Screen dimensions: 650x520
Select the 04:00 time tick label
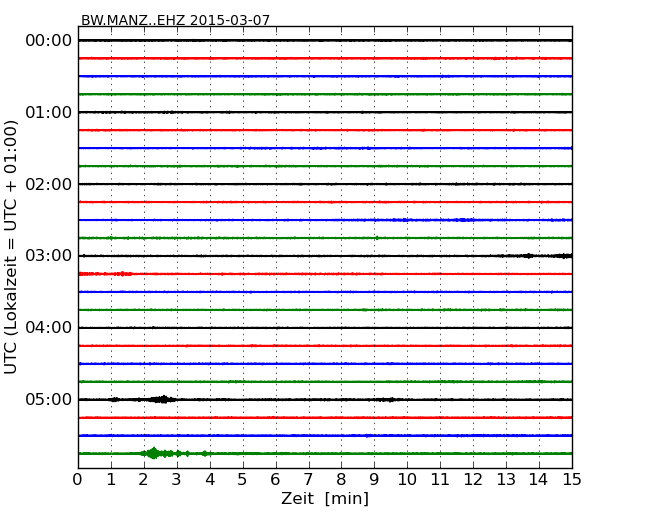(48, 328)
